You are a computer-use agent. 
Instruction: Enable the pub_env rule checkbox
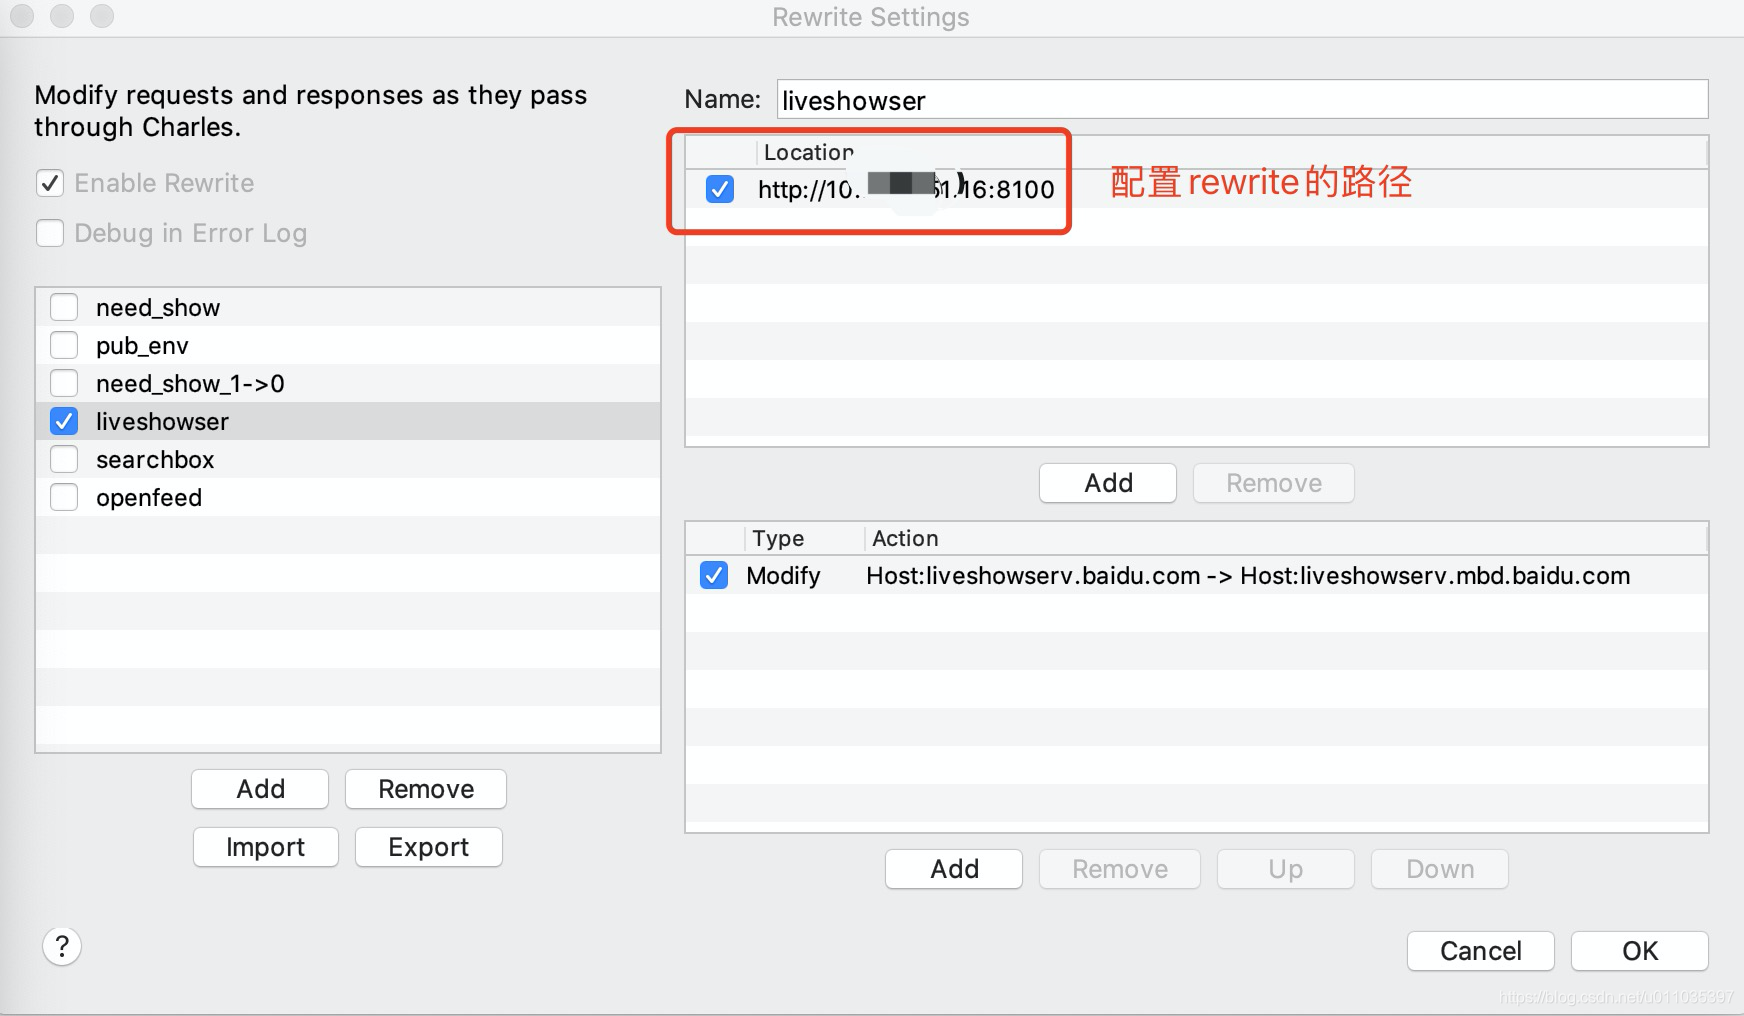pos(64,345)
